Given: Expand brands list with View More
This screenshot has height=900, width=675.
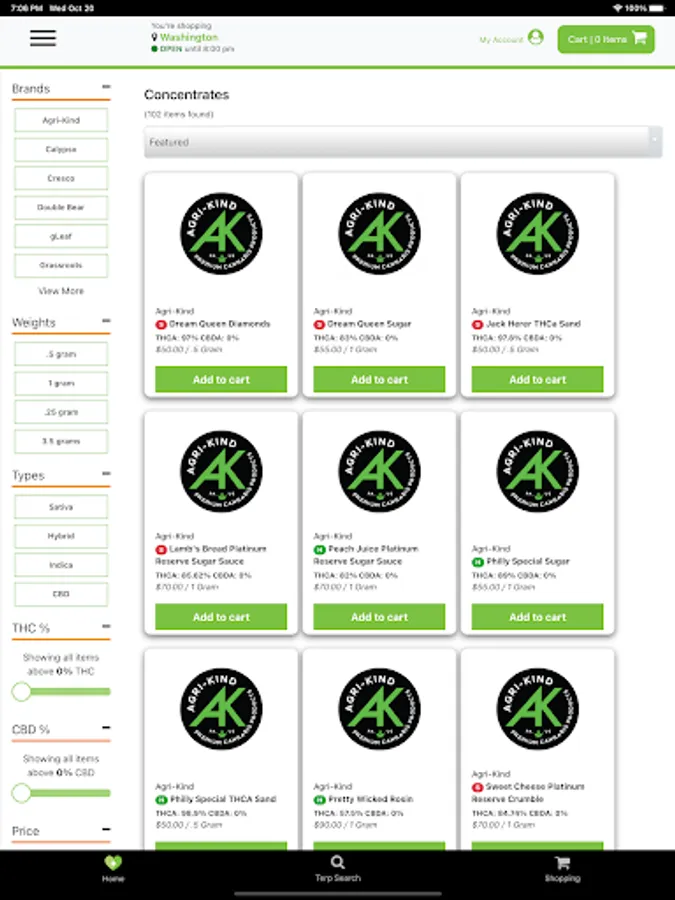Looking at the screenshot, I should point(61,291).
